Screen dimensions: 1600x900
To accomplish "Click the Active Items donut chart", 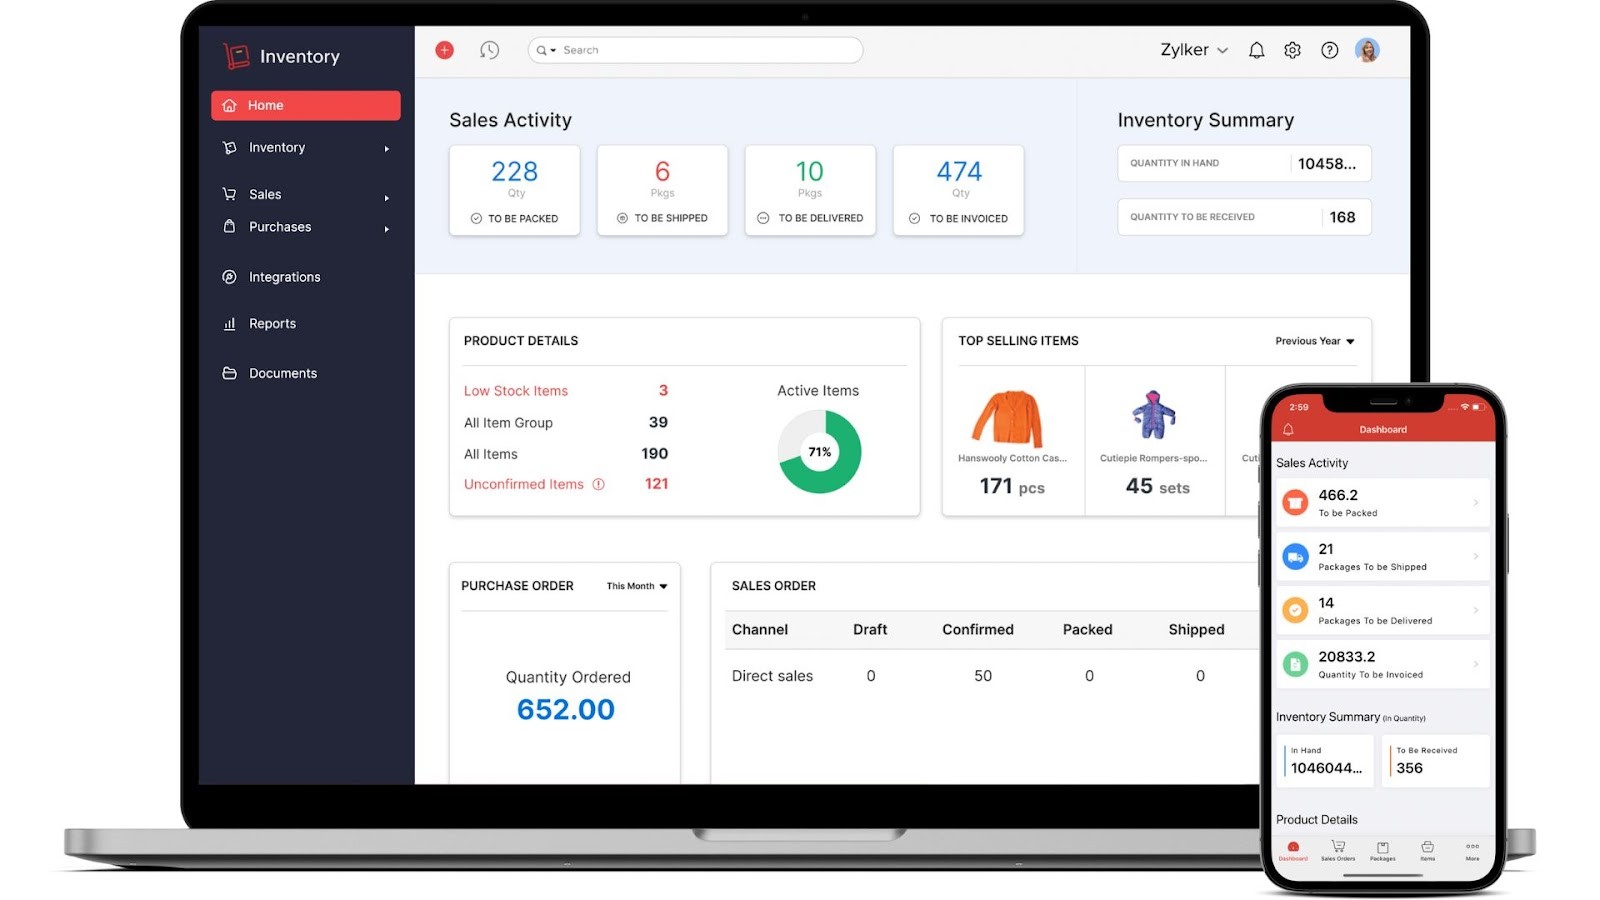I will [818, 452].
